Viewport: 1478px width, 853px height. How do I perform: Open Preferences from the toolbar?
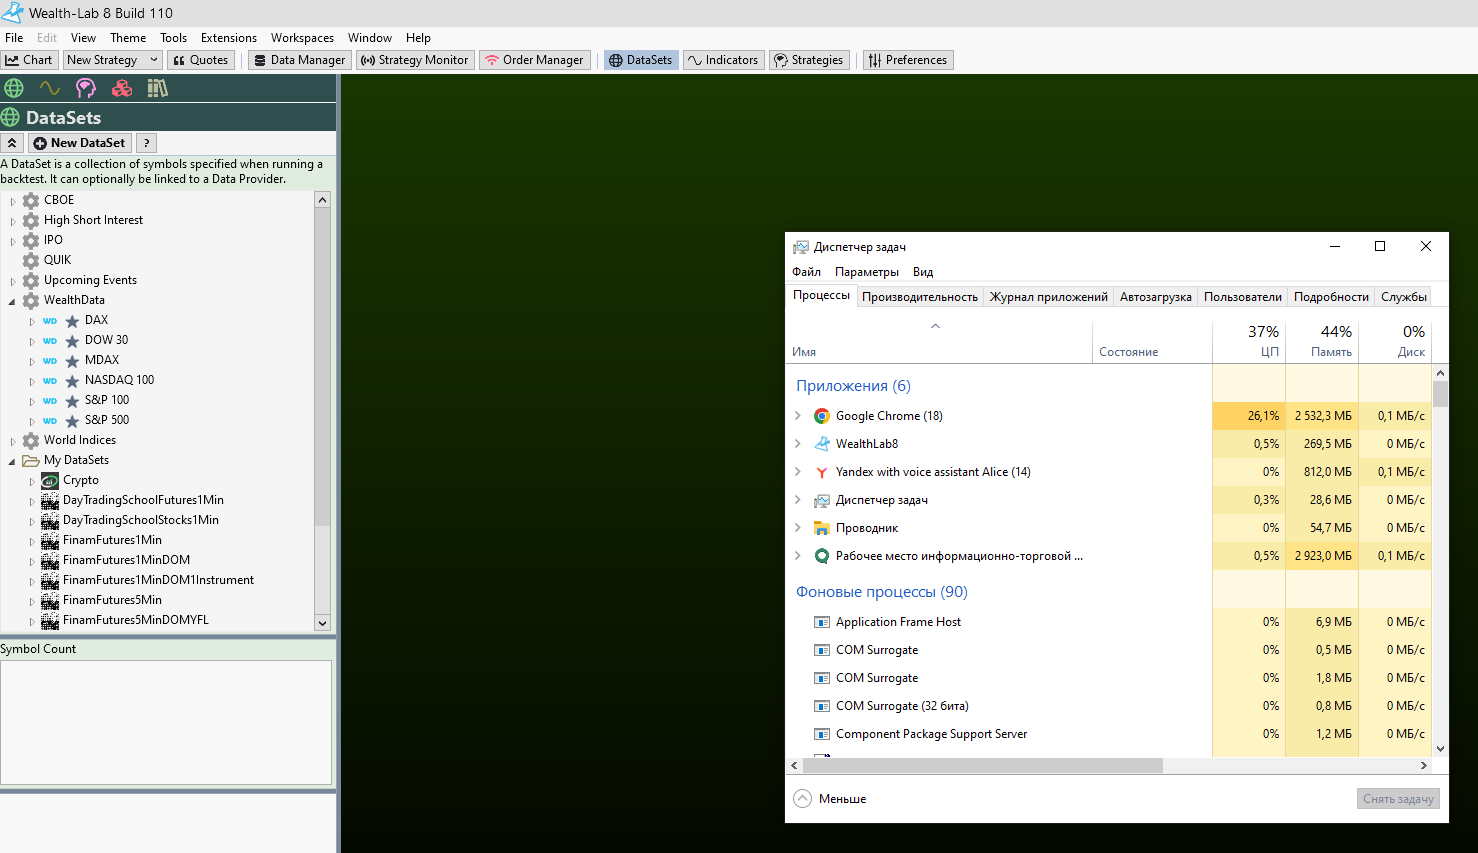908,60
